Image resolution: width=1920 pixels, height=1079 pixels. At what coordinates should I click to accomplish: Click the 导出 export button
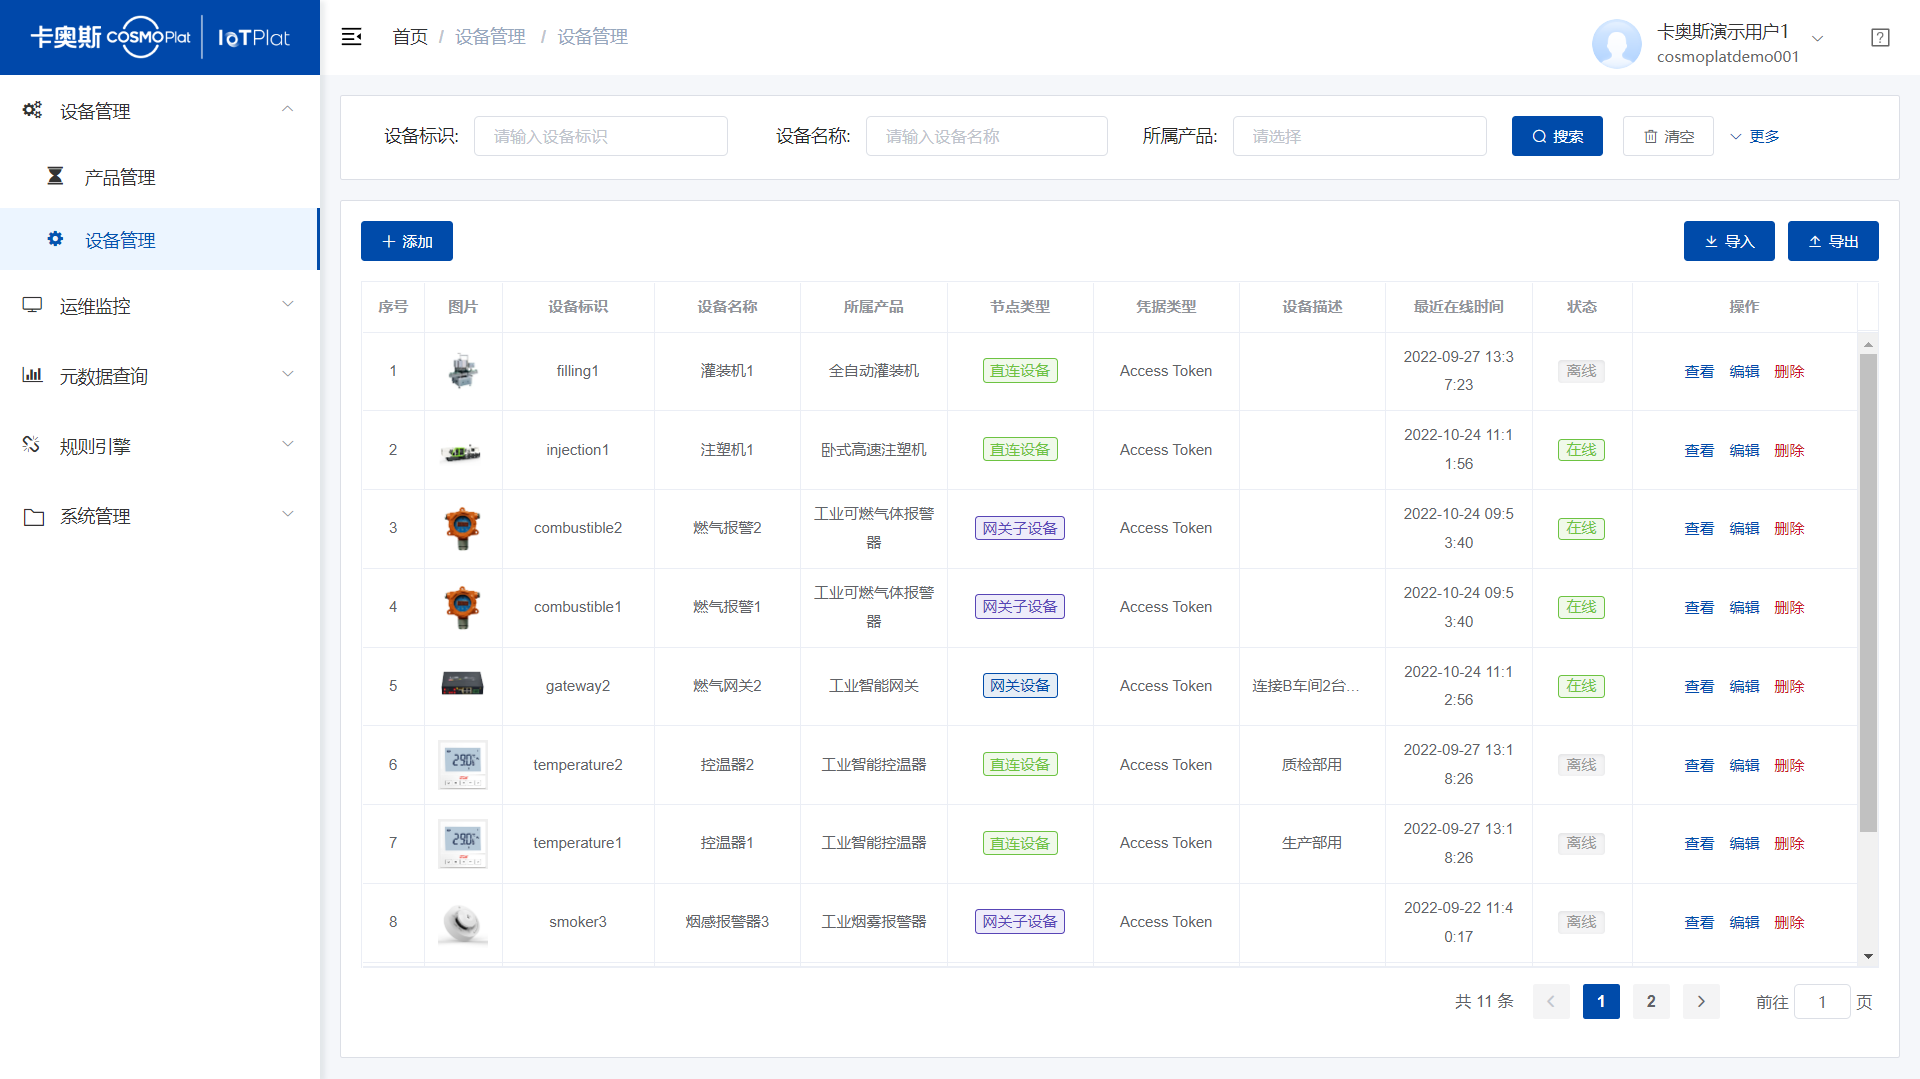tap(1833, 241)
